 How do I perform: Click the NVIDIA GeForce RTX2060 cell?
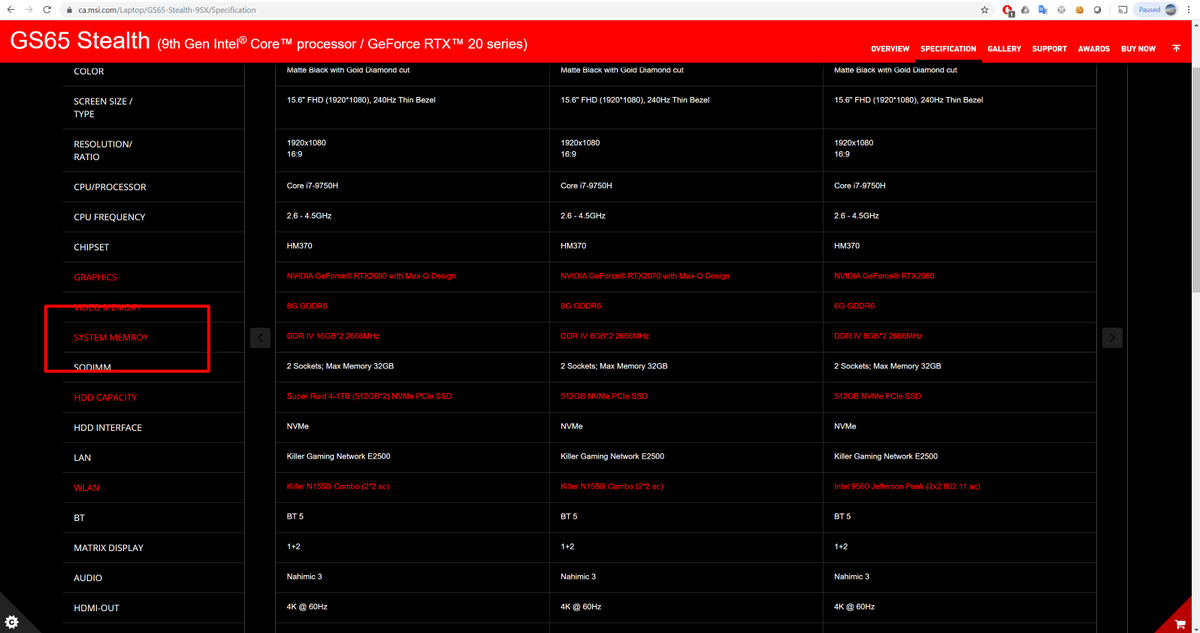click(x=884, y=276)
